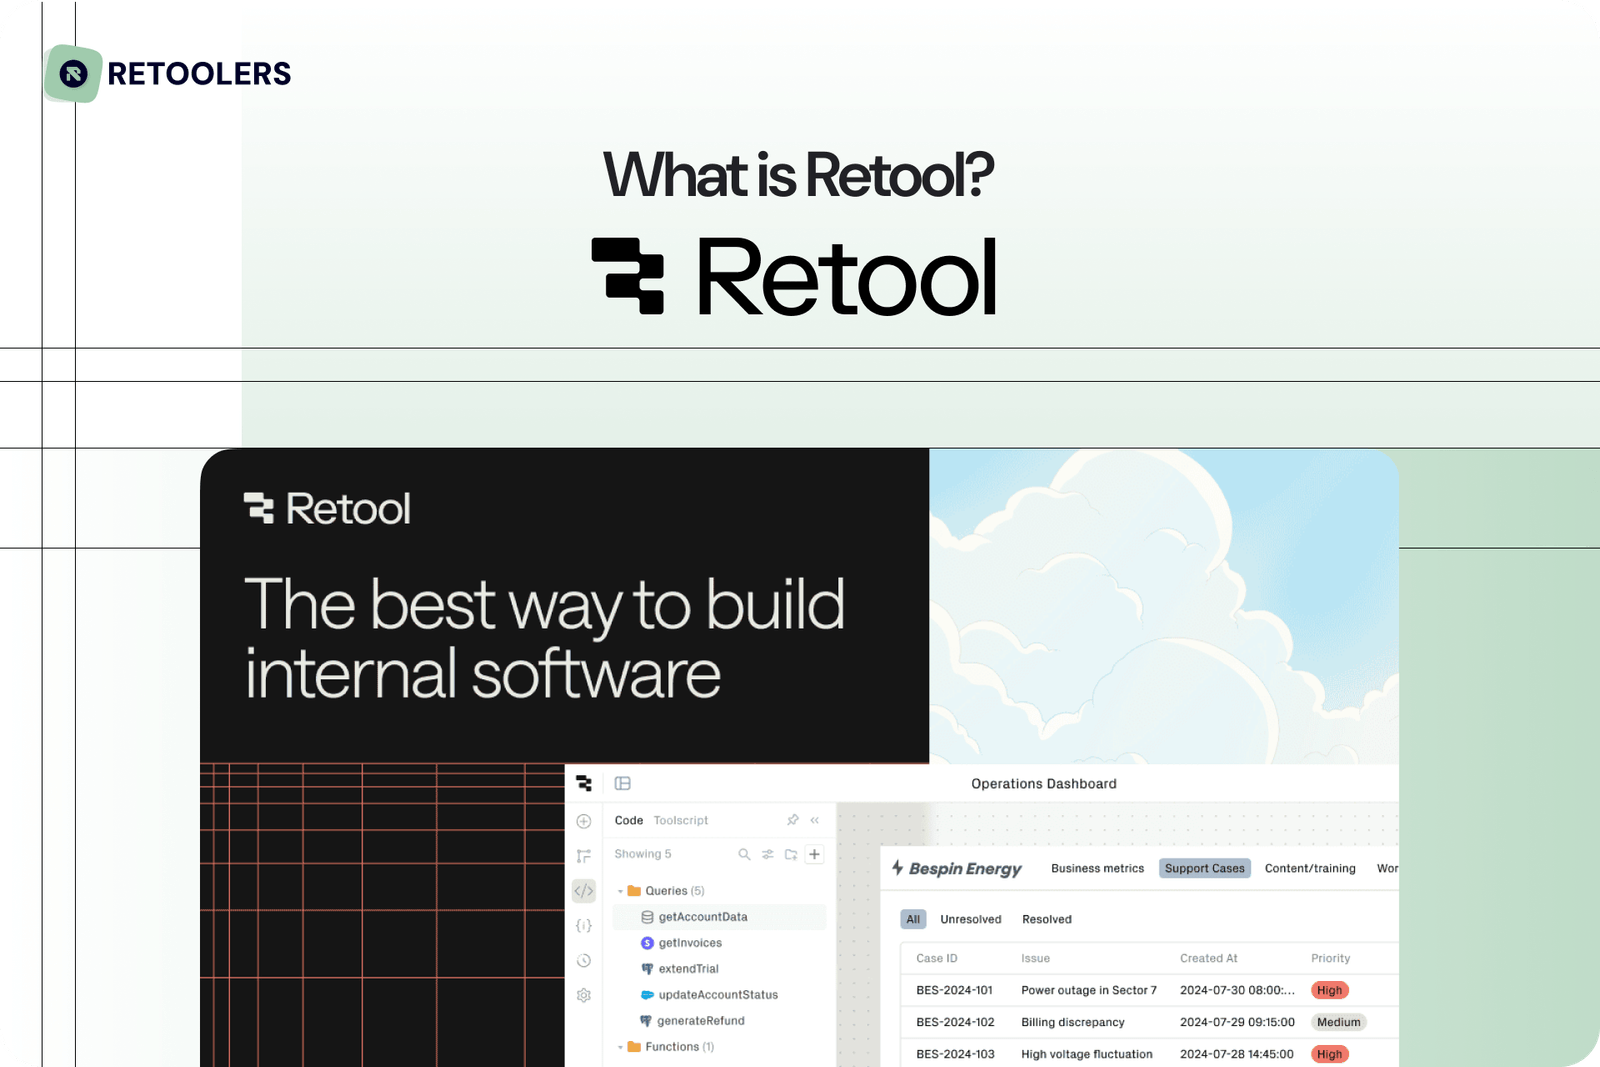Screen dimensions: 1600x1067
Task: Click the Retool logo icon in editor top-left
Action: point(585,783)
